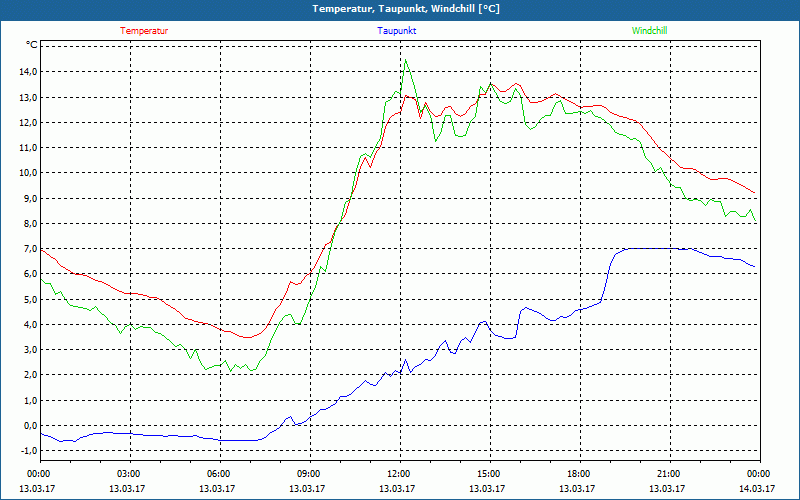Click the red Temperatur legend label
This screenshot has width=800, height=500.
pyautogui.click(x=144, y=31)
